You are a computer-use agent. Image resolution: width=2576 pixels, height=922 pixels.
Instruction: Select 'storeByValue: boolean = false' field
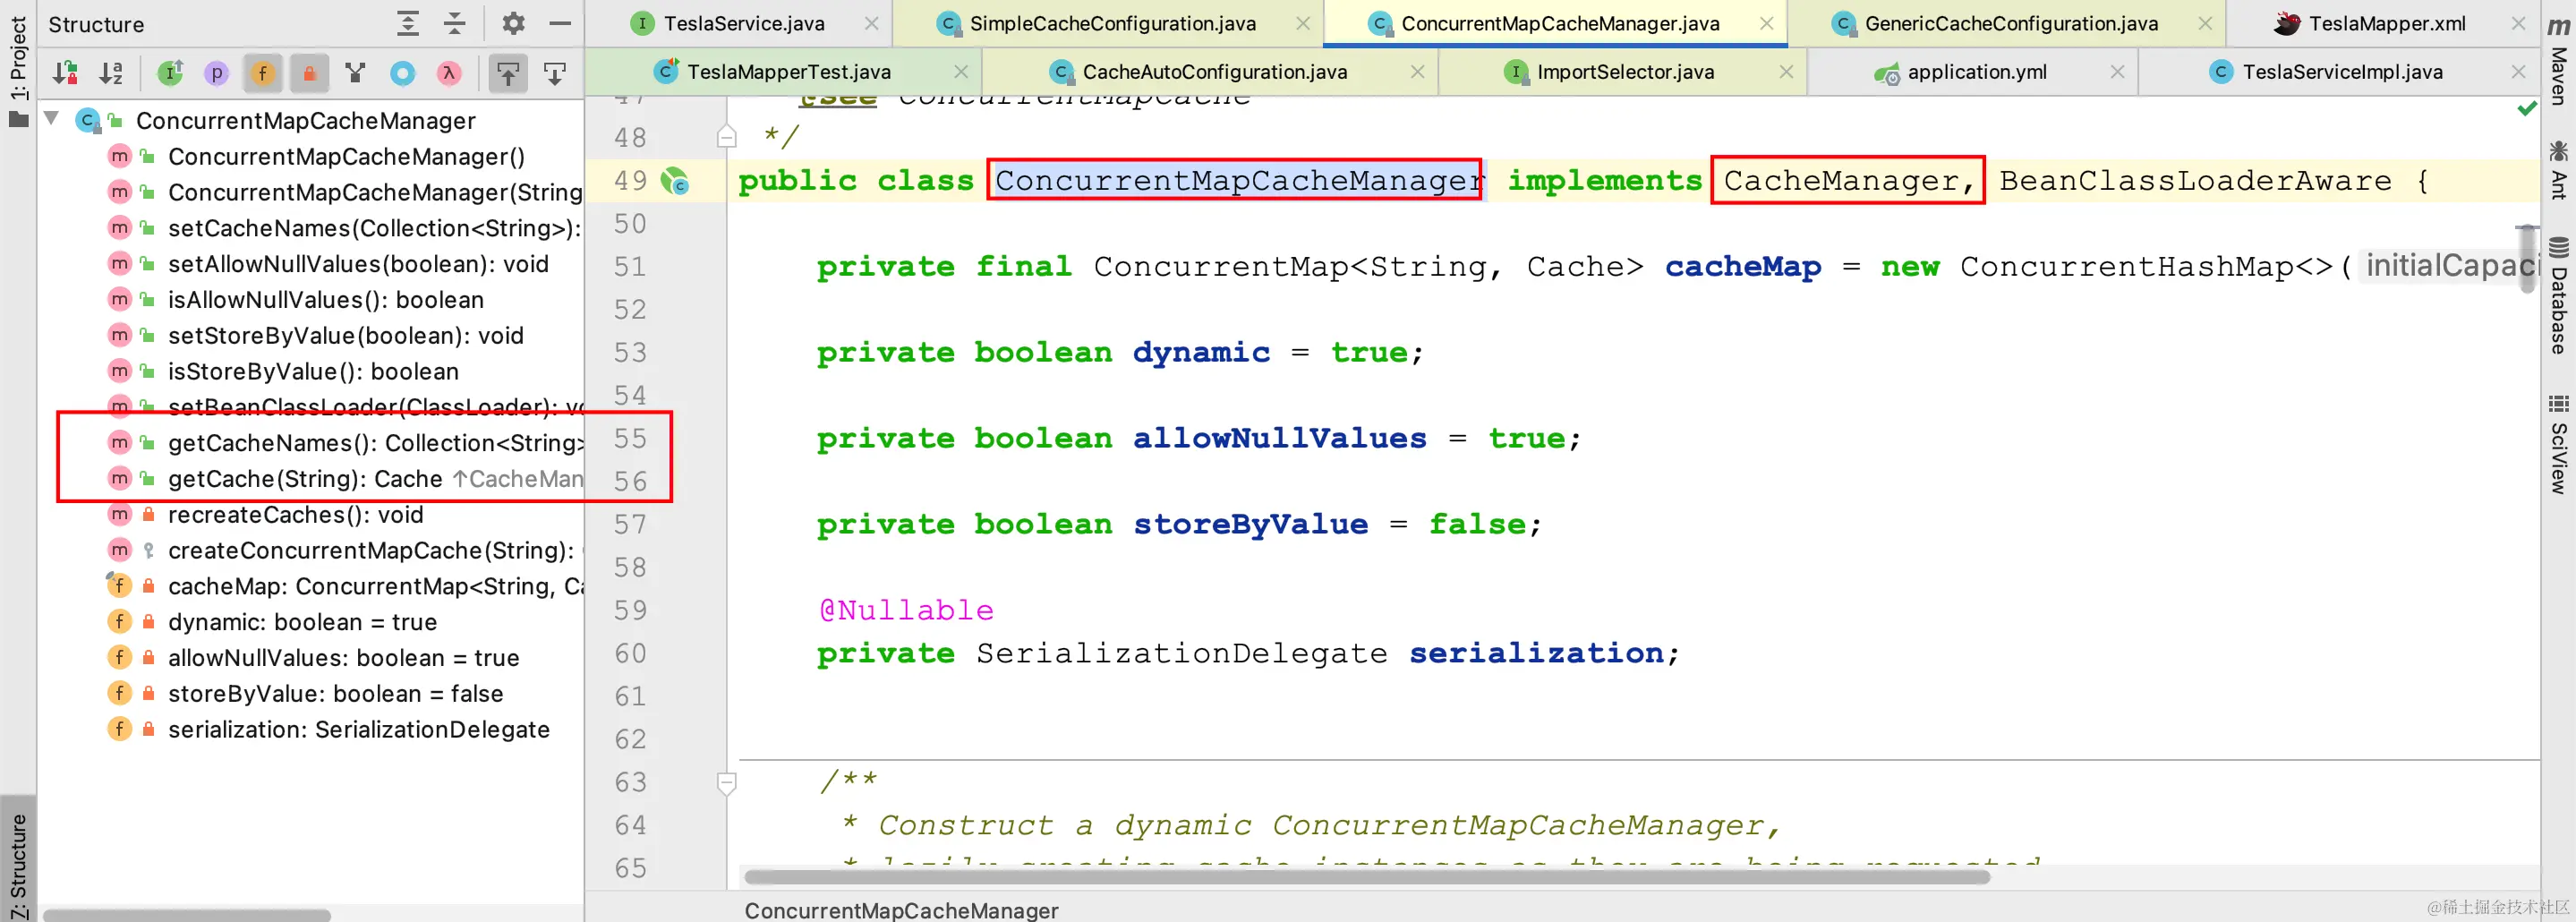point(335,694)
